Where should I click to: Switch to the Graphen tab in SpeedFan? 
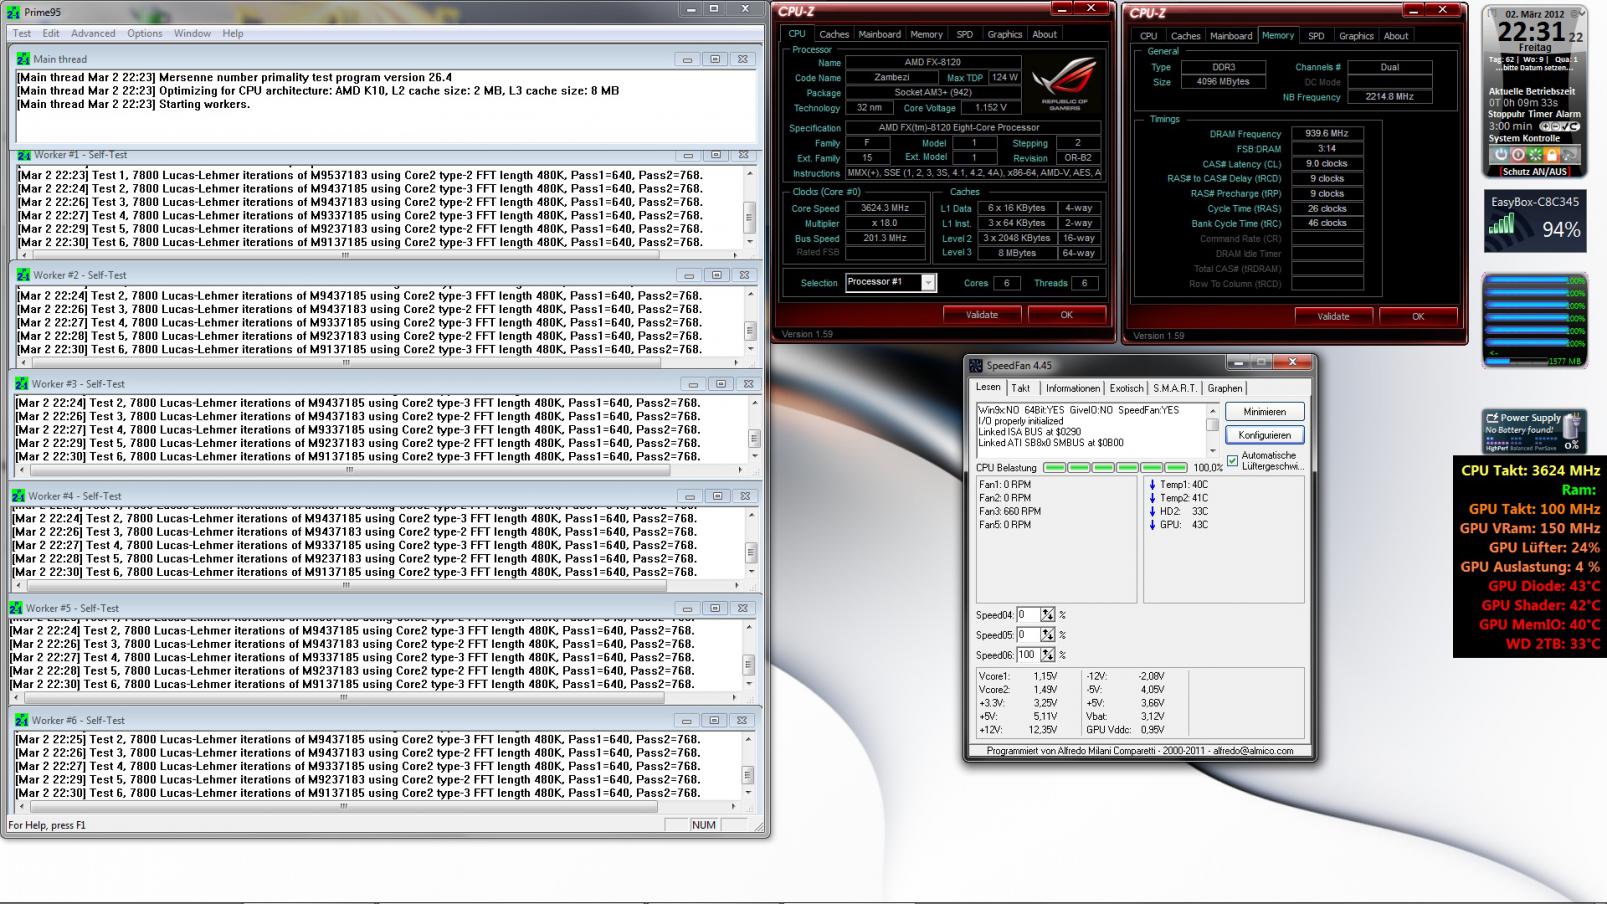pos(1225,388)
